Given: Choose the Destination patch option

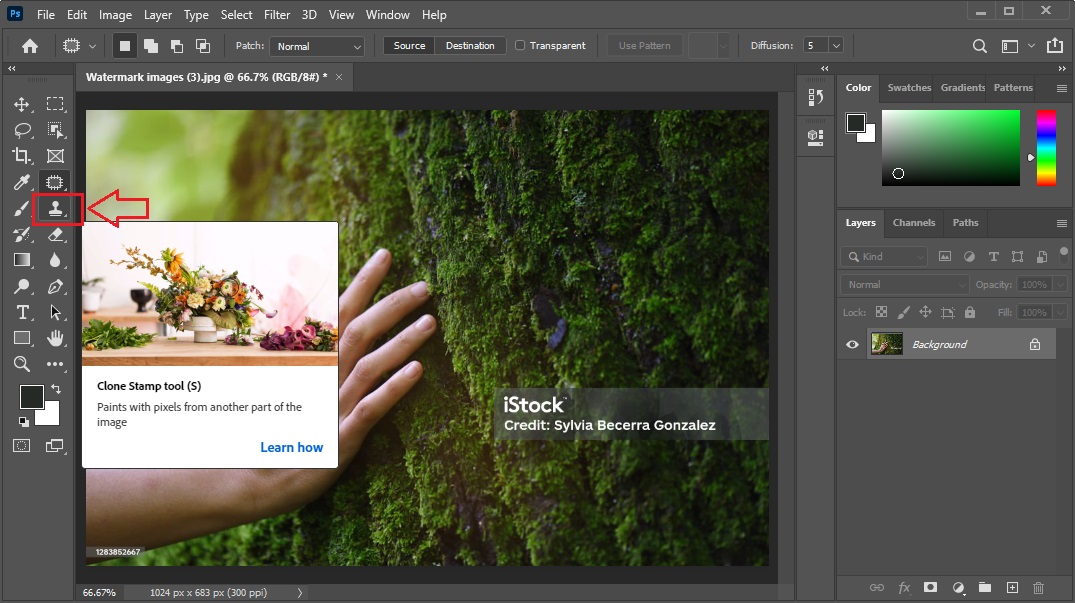Looking at the screenshot, I should (470, 46).
